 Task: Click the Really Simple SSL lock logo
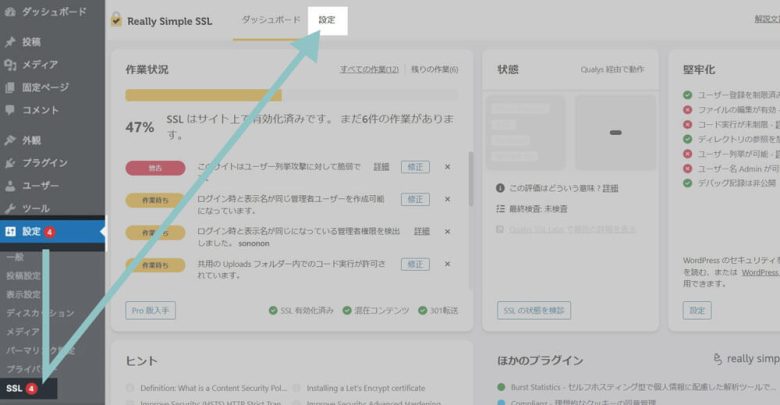[x=116, y=20]
